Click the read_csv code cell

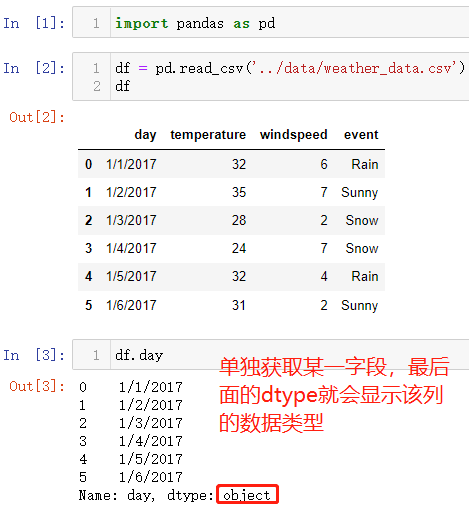[271, 76]
